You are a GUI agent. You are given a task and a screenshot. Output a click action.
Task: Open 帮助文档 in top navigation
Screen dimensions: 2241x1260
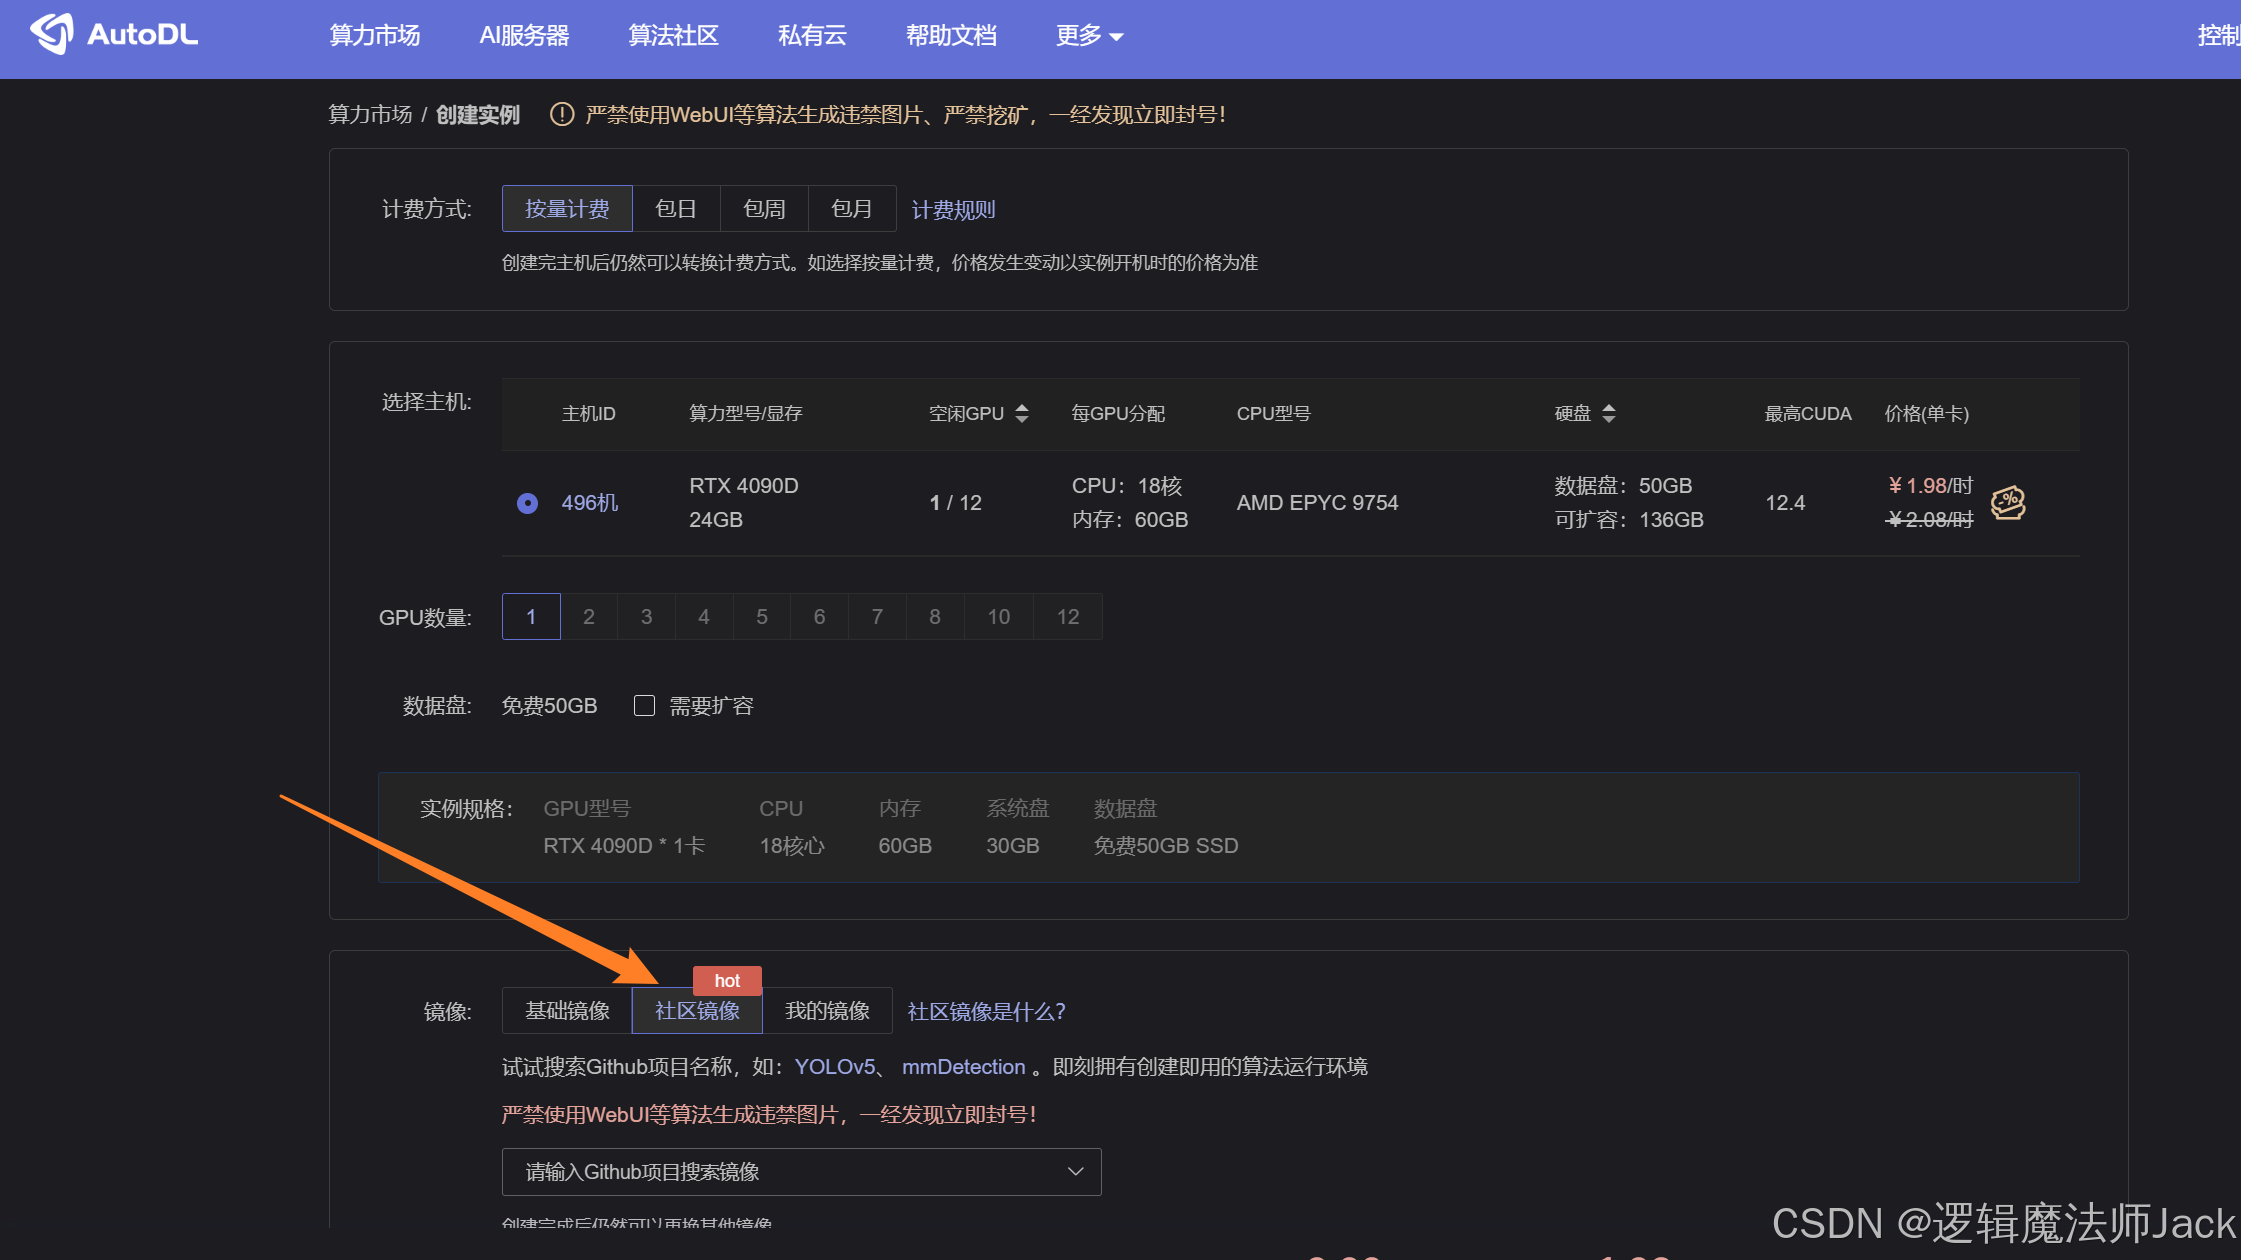951,36
